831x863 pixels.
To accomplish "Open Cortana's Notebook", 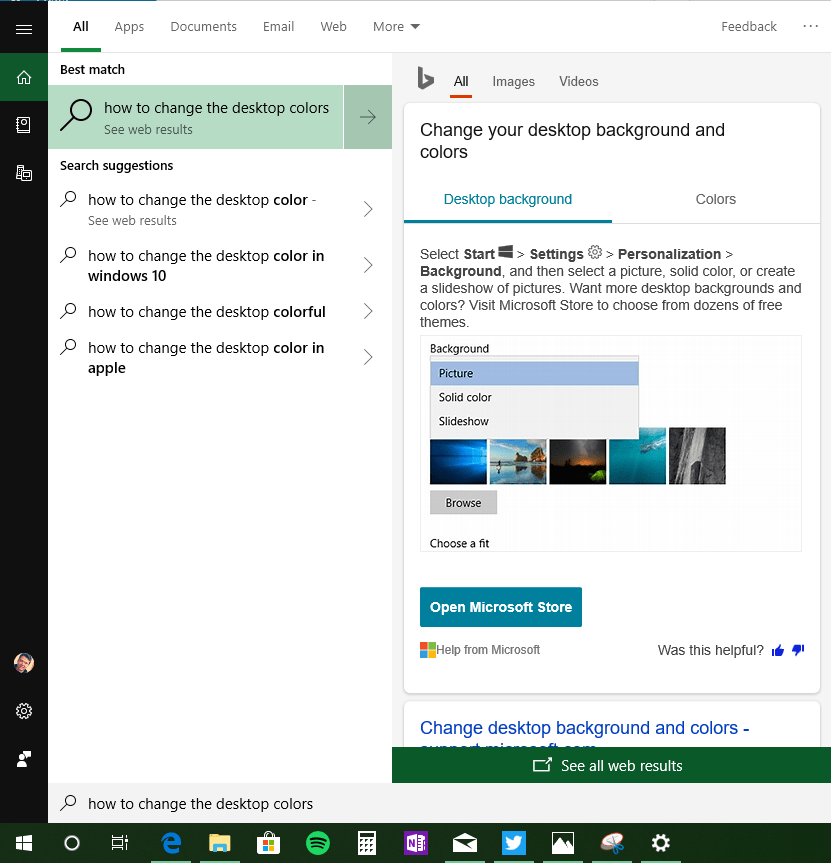I will [x=23, y=125].
